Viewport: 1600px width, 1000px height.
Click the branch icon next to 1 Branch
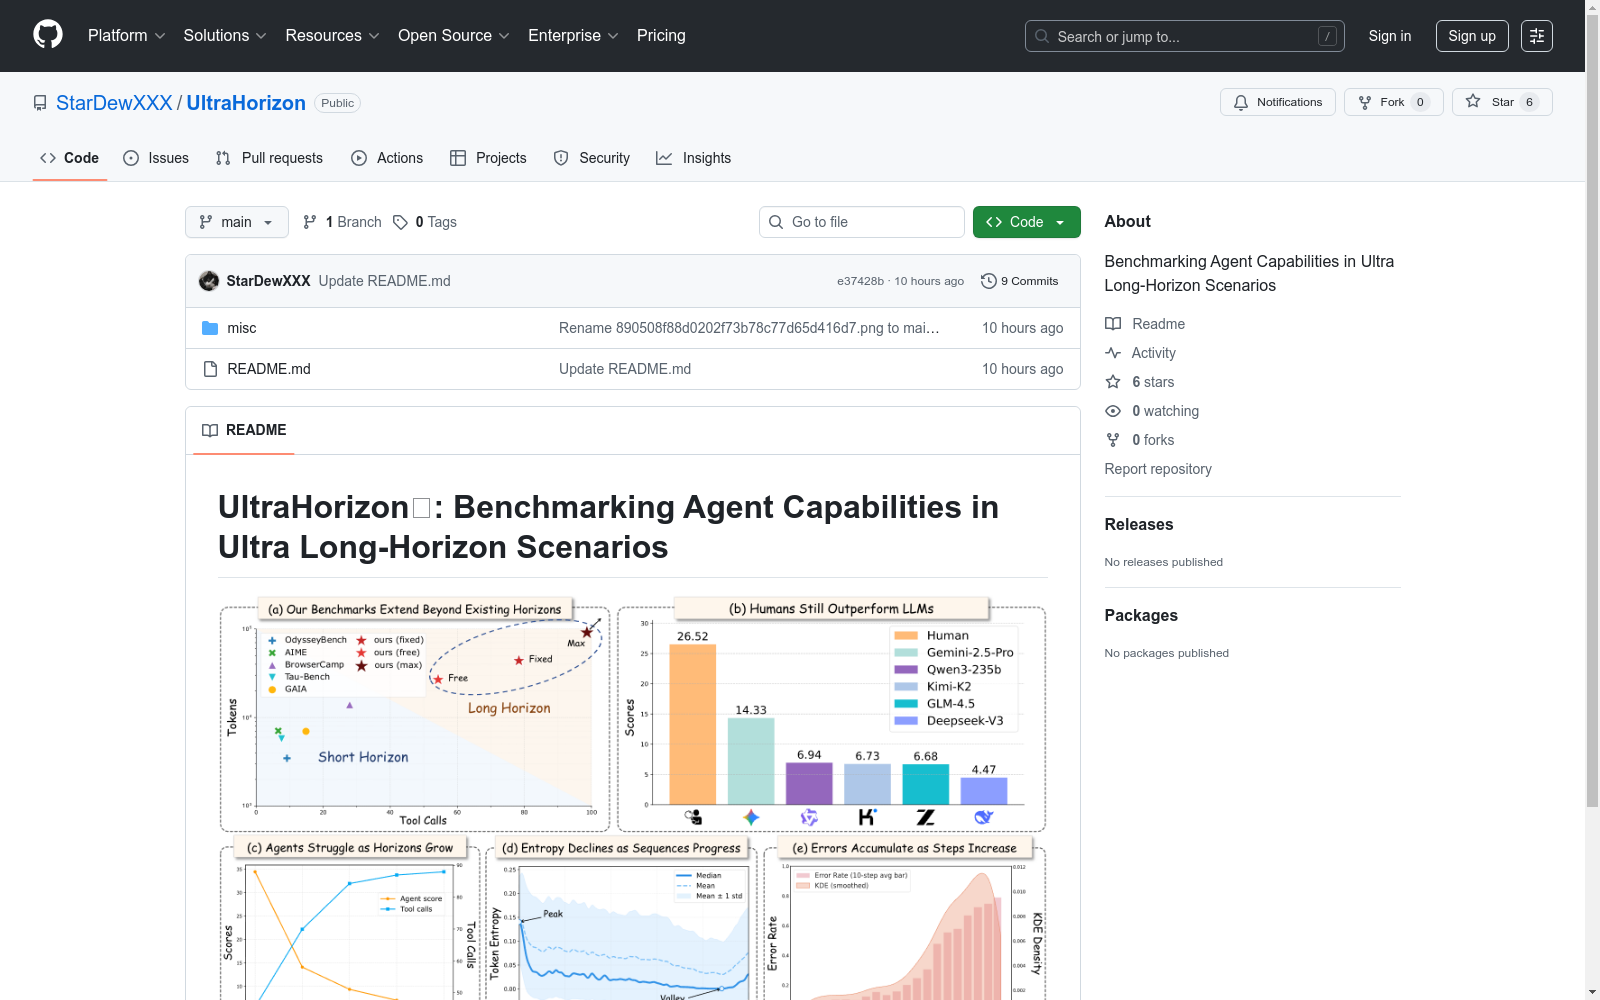(x=310, y=222)
